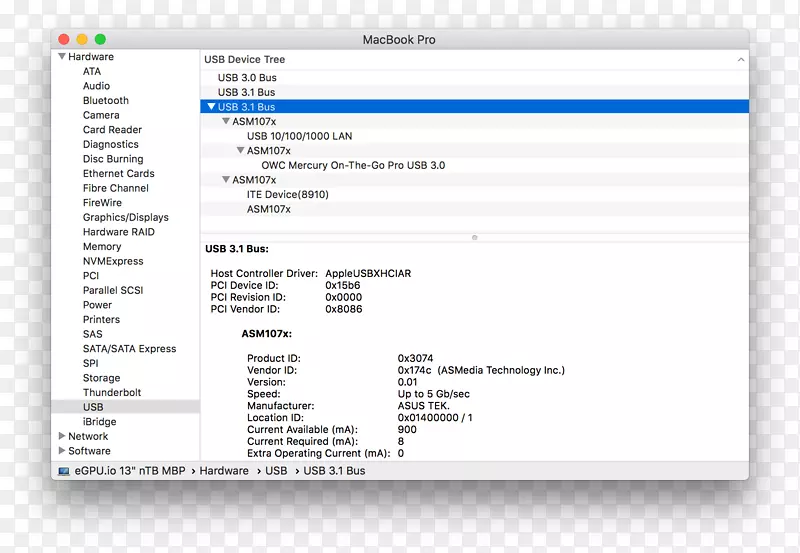
Task: Select the ITE Device(8910) entry
Action: [287, 195]
